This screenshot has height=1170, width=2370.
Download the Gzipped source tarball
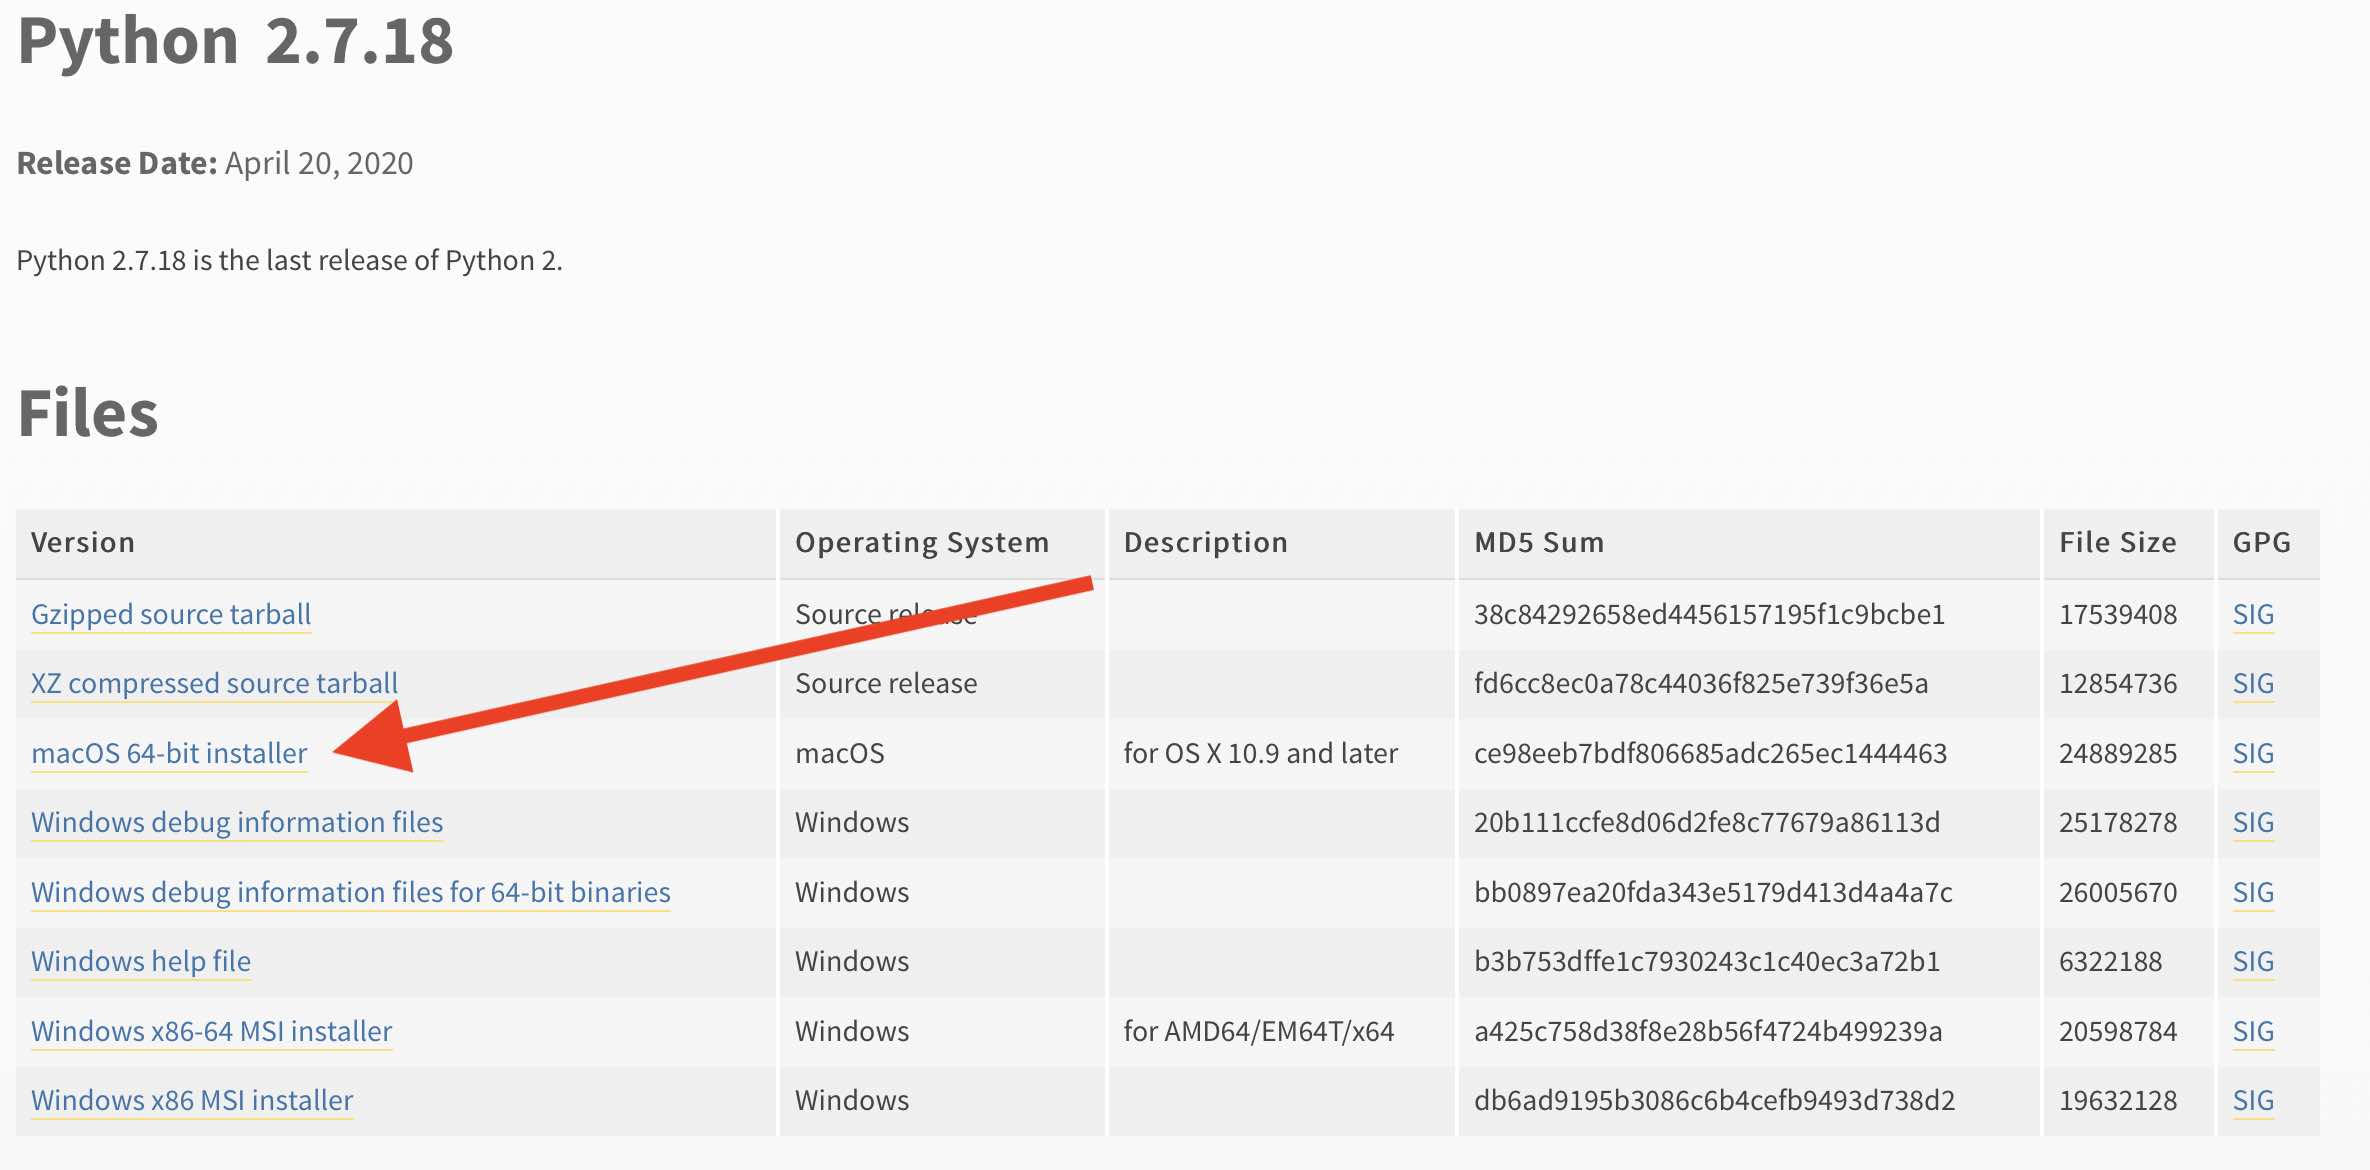click(x=169, y=614)
